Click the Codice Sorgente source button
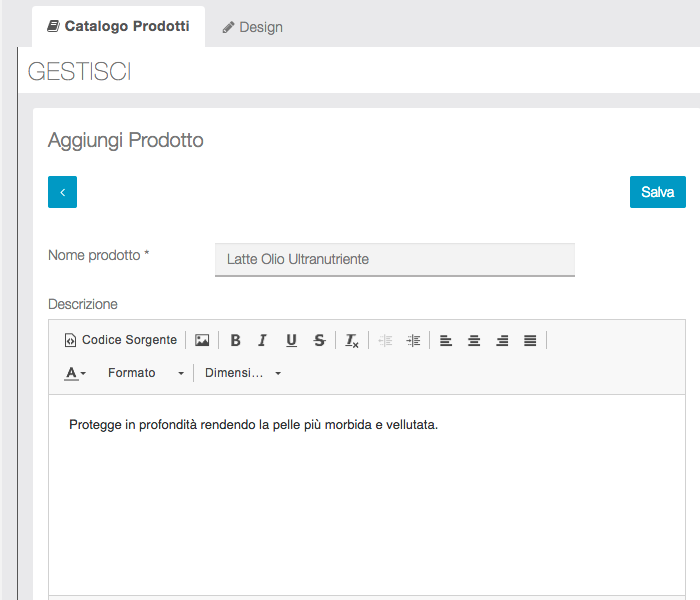The image size is (700, 600). coord(121,340)
